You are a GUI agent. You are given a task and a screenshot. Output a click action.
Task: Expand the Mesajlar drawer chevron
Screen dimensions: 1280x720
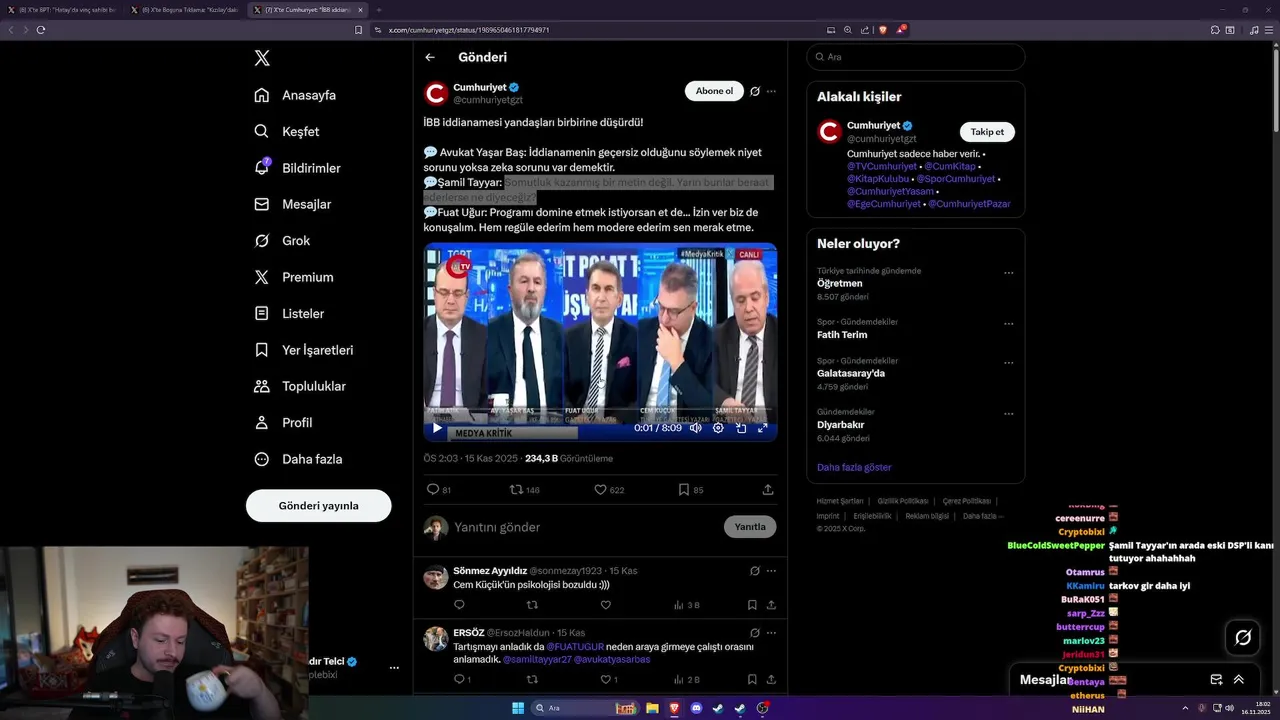pos(1239,679)
